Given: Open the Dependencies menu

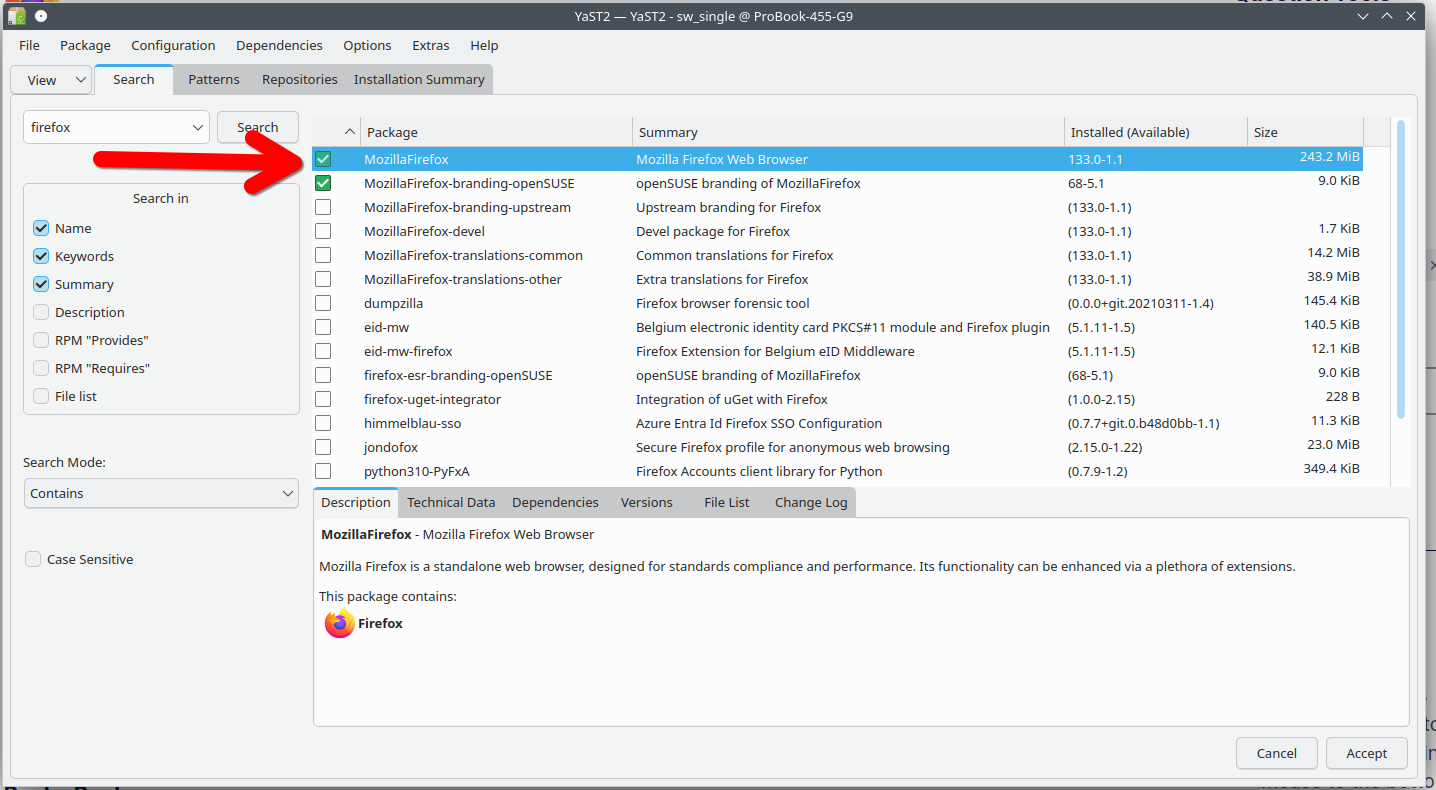Looking at the screenshot, I should (279, 45).
